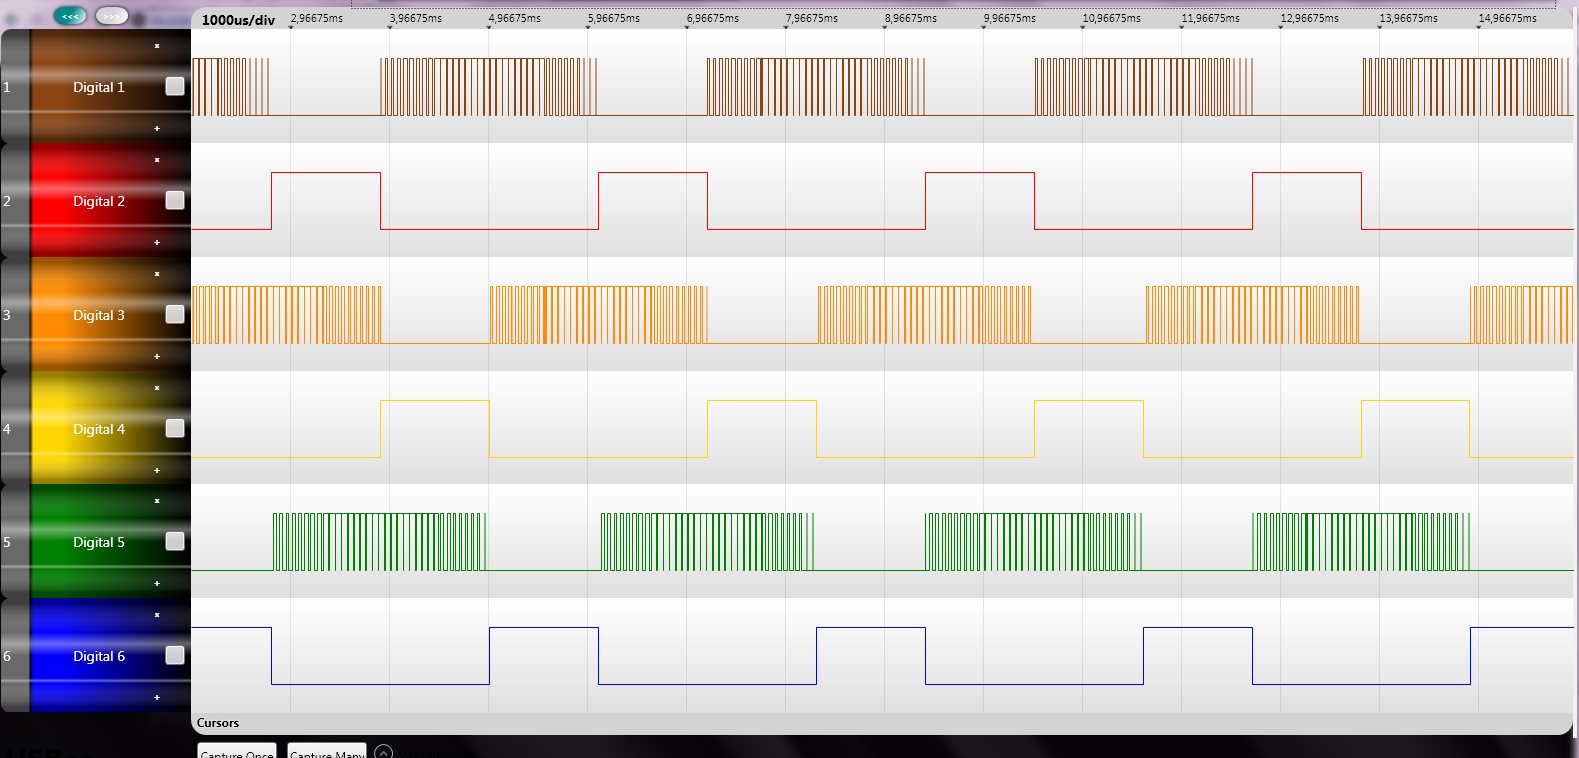Click the white >>> scroll-right button
The image size is (1579, 758).
point(112,16)
